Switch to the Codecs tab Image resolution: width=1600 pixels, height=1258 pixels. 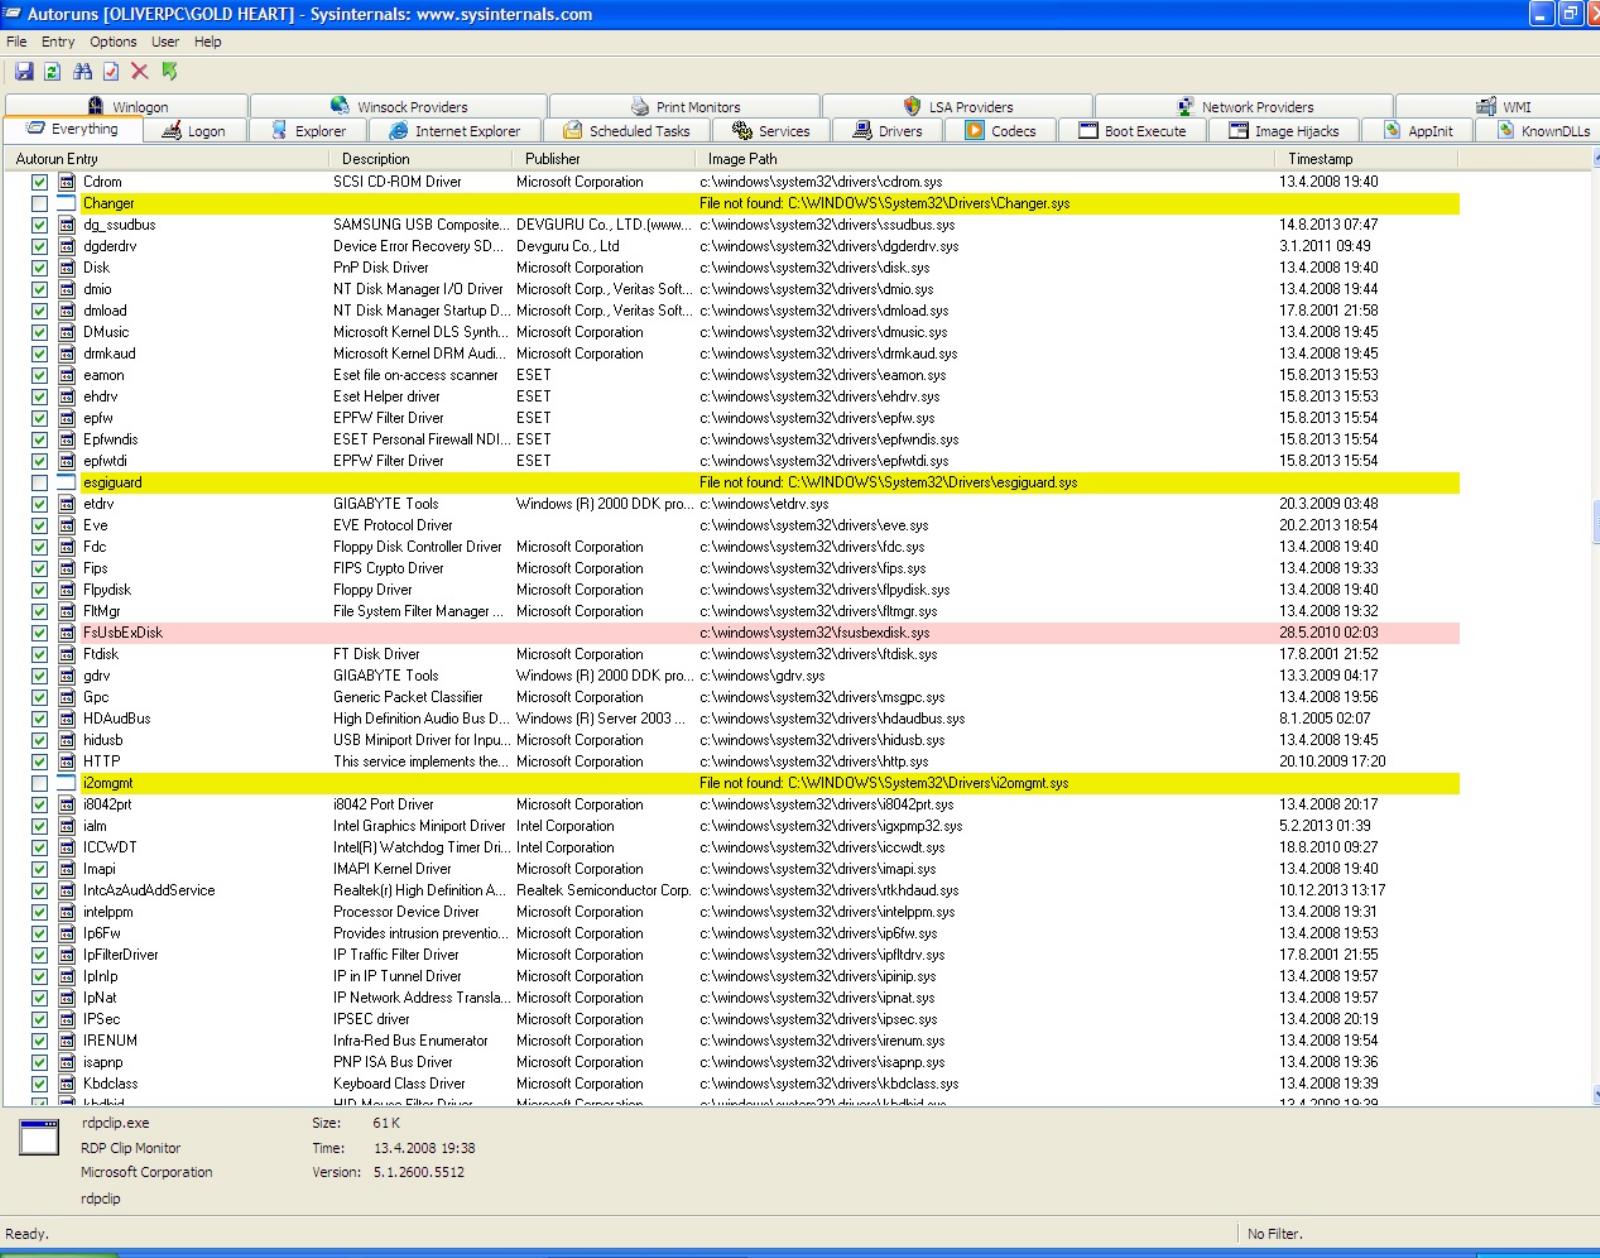coord(1001,131)
